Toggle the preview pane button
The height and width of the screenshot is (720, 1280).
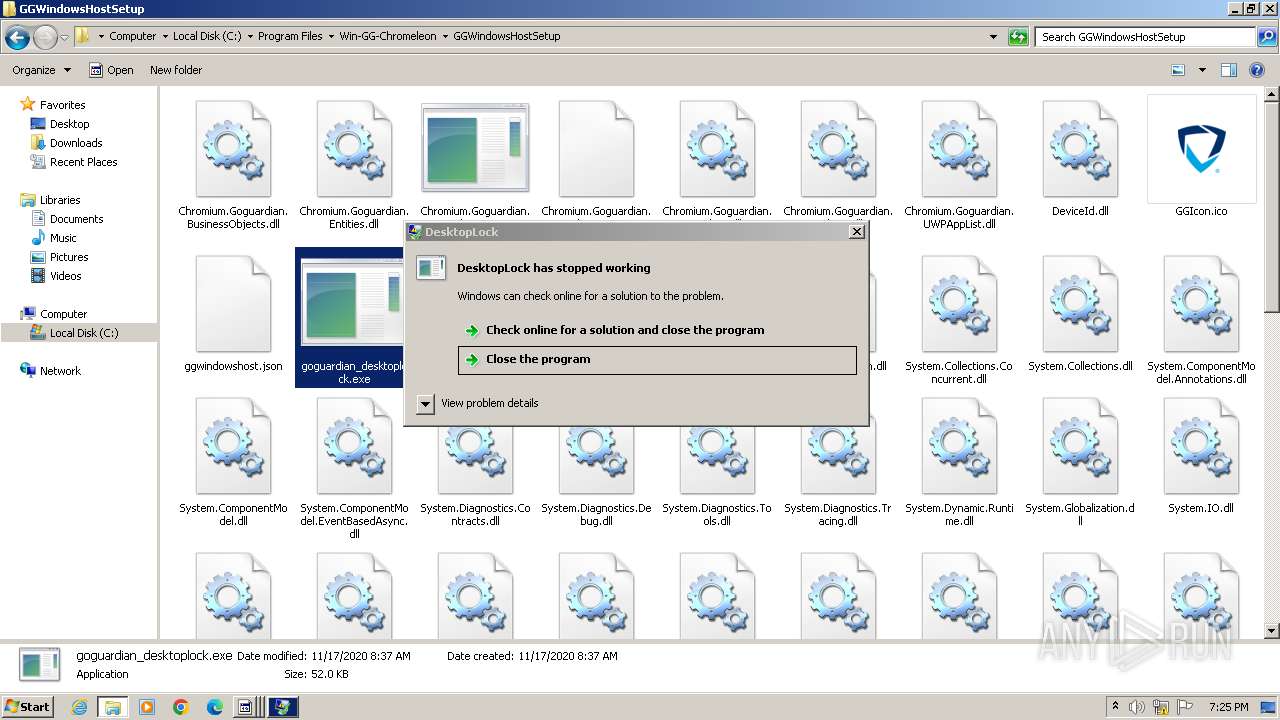[x=1229, y=70]
